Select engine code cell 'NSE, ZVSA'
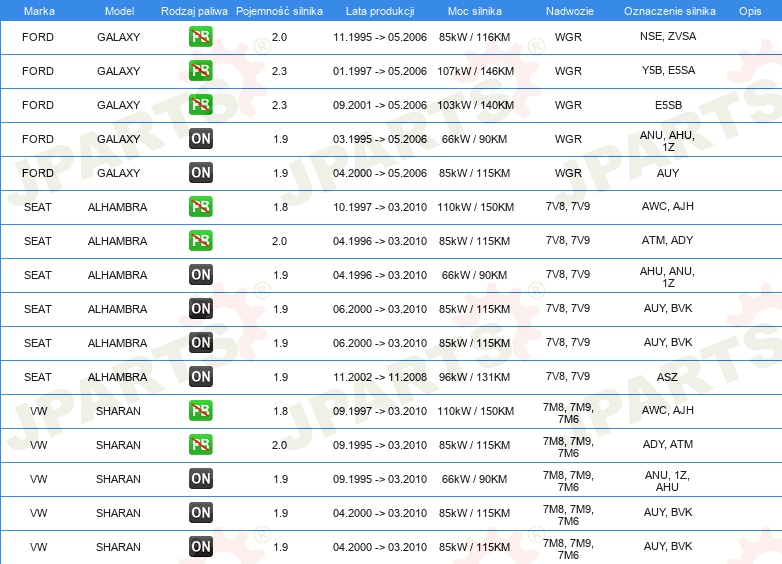 (x=668, y=36)
